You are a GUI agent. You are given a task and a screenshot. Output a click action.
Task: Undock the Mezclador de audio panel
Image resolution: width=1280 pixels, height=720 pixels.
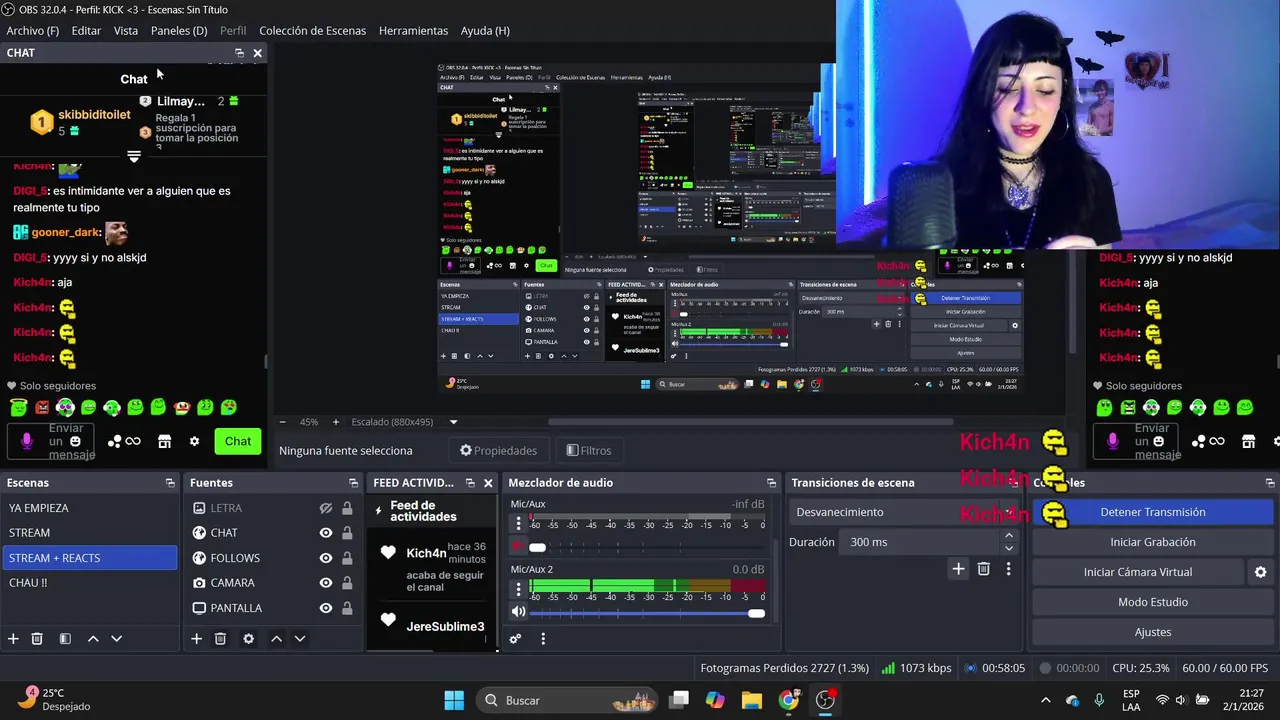pyautogui.click(x=771, y=483)
